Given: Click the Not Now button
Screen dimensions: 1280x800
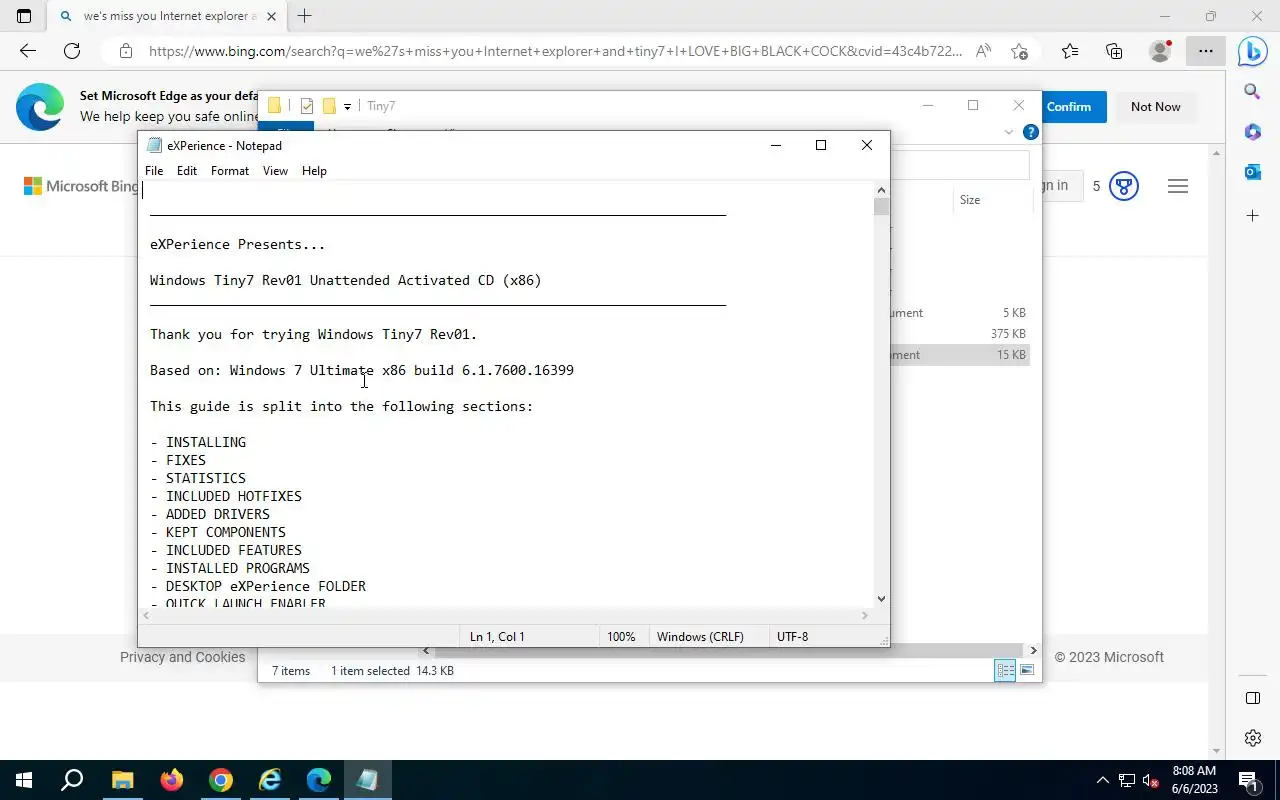Looking at the screenshot, I should (1155, 107).
